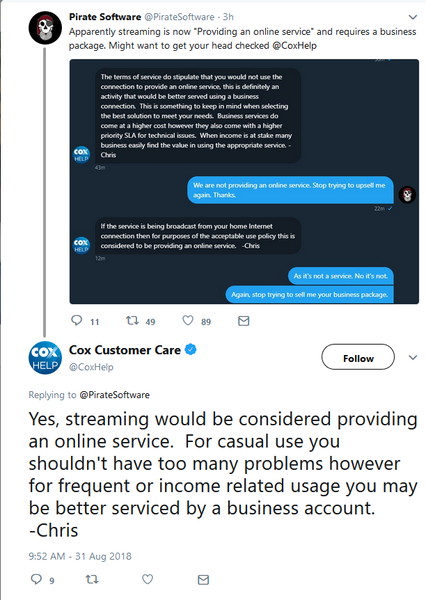The image size is (426, 600).
Task: Open Pirate Software tweet options chevron
Action: point(413,17)
